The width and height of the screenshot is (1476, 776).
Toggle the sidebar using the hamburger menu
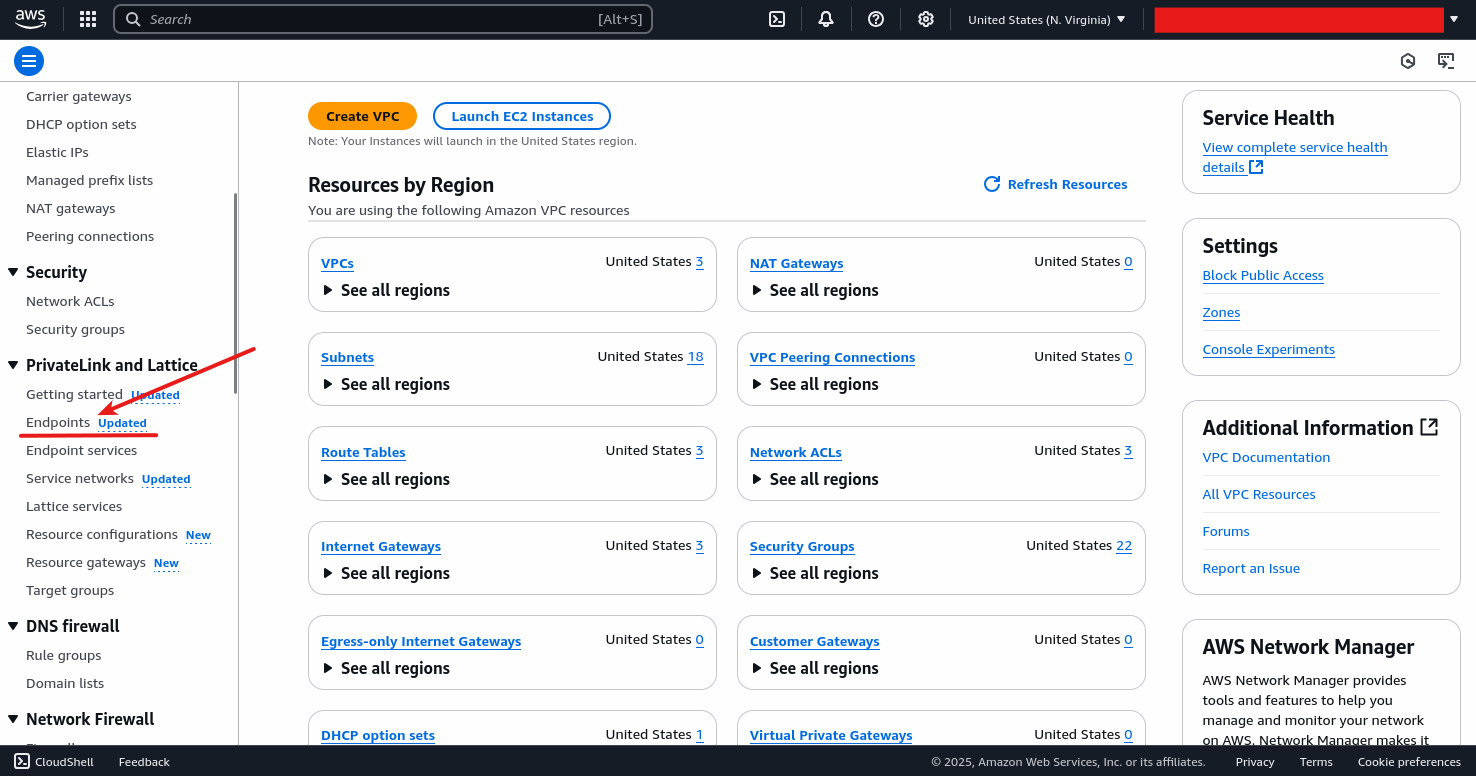pyautogui.click(x=28, y=61)
